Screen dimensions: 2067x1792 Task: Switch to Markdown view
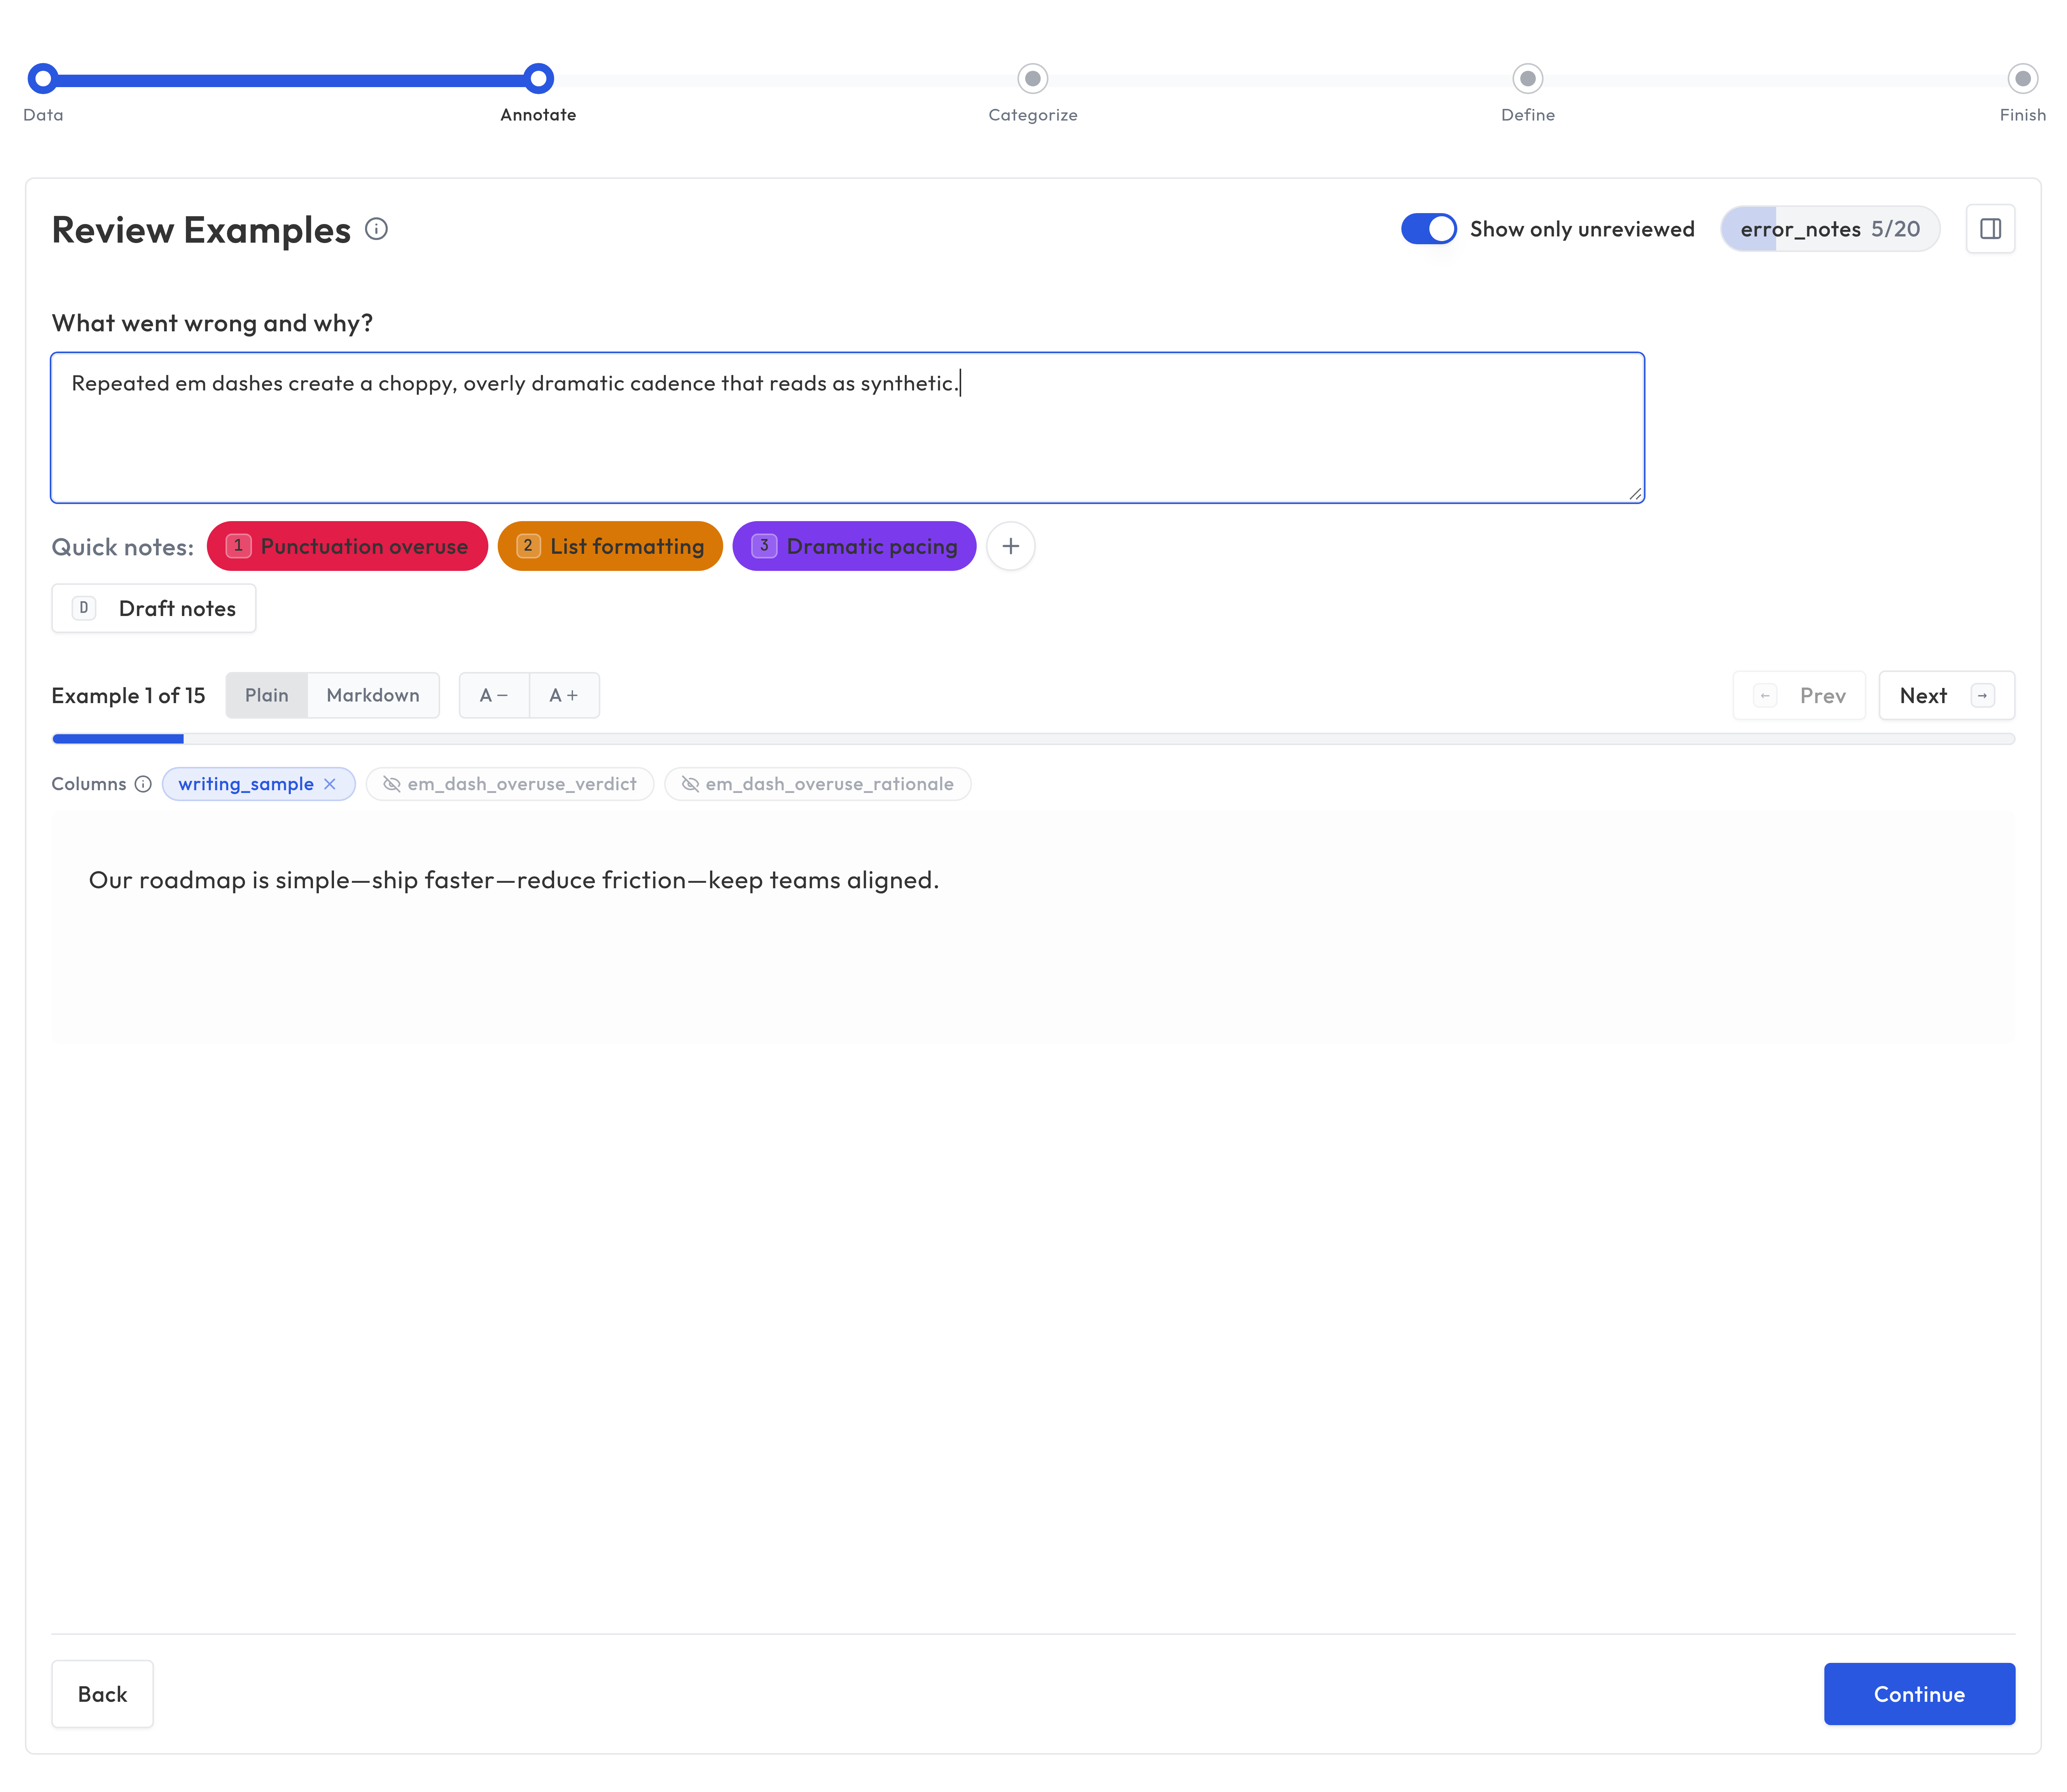tap(372, 695)
